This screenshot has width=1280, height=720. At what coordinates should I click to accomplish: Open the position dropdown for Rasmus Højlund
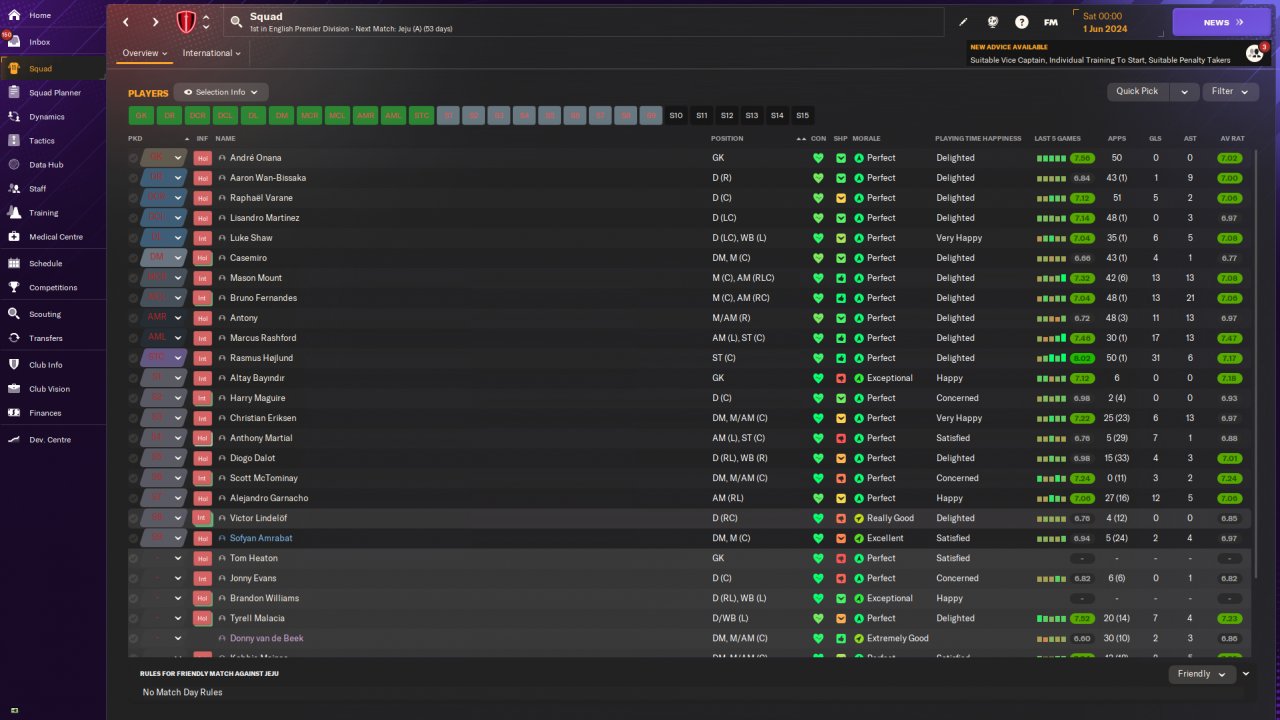click(178, 358)
